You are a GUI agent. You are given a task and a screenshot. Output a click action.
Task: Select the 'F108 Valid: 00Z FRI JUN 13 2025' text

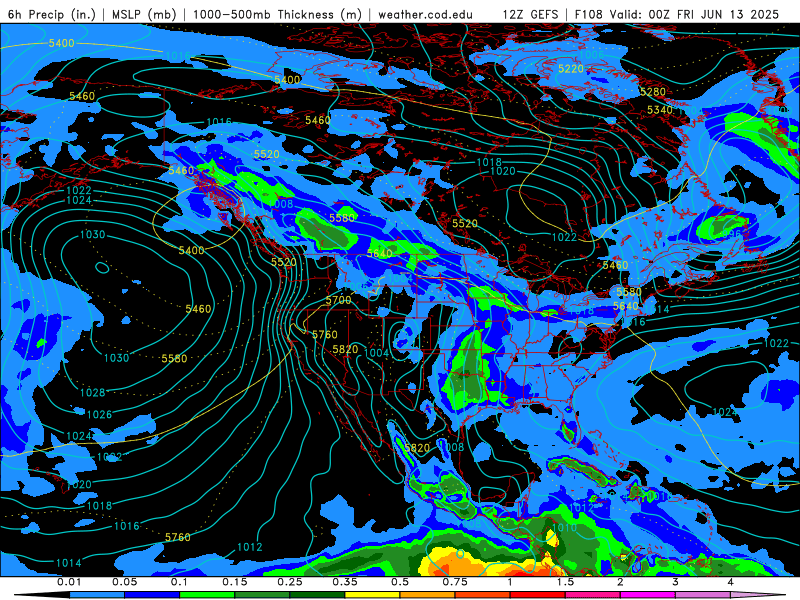pyautogui.click(x=677, y=14)
